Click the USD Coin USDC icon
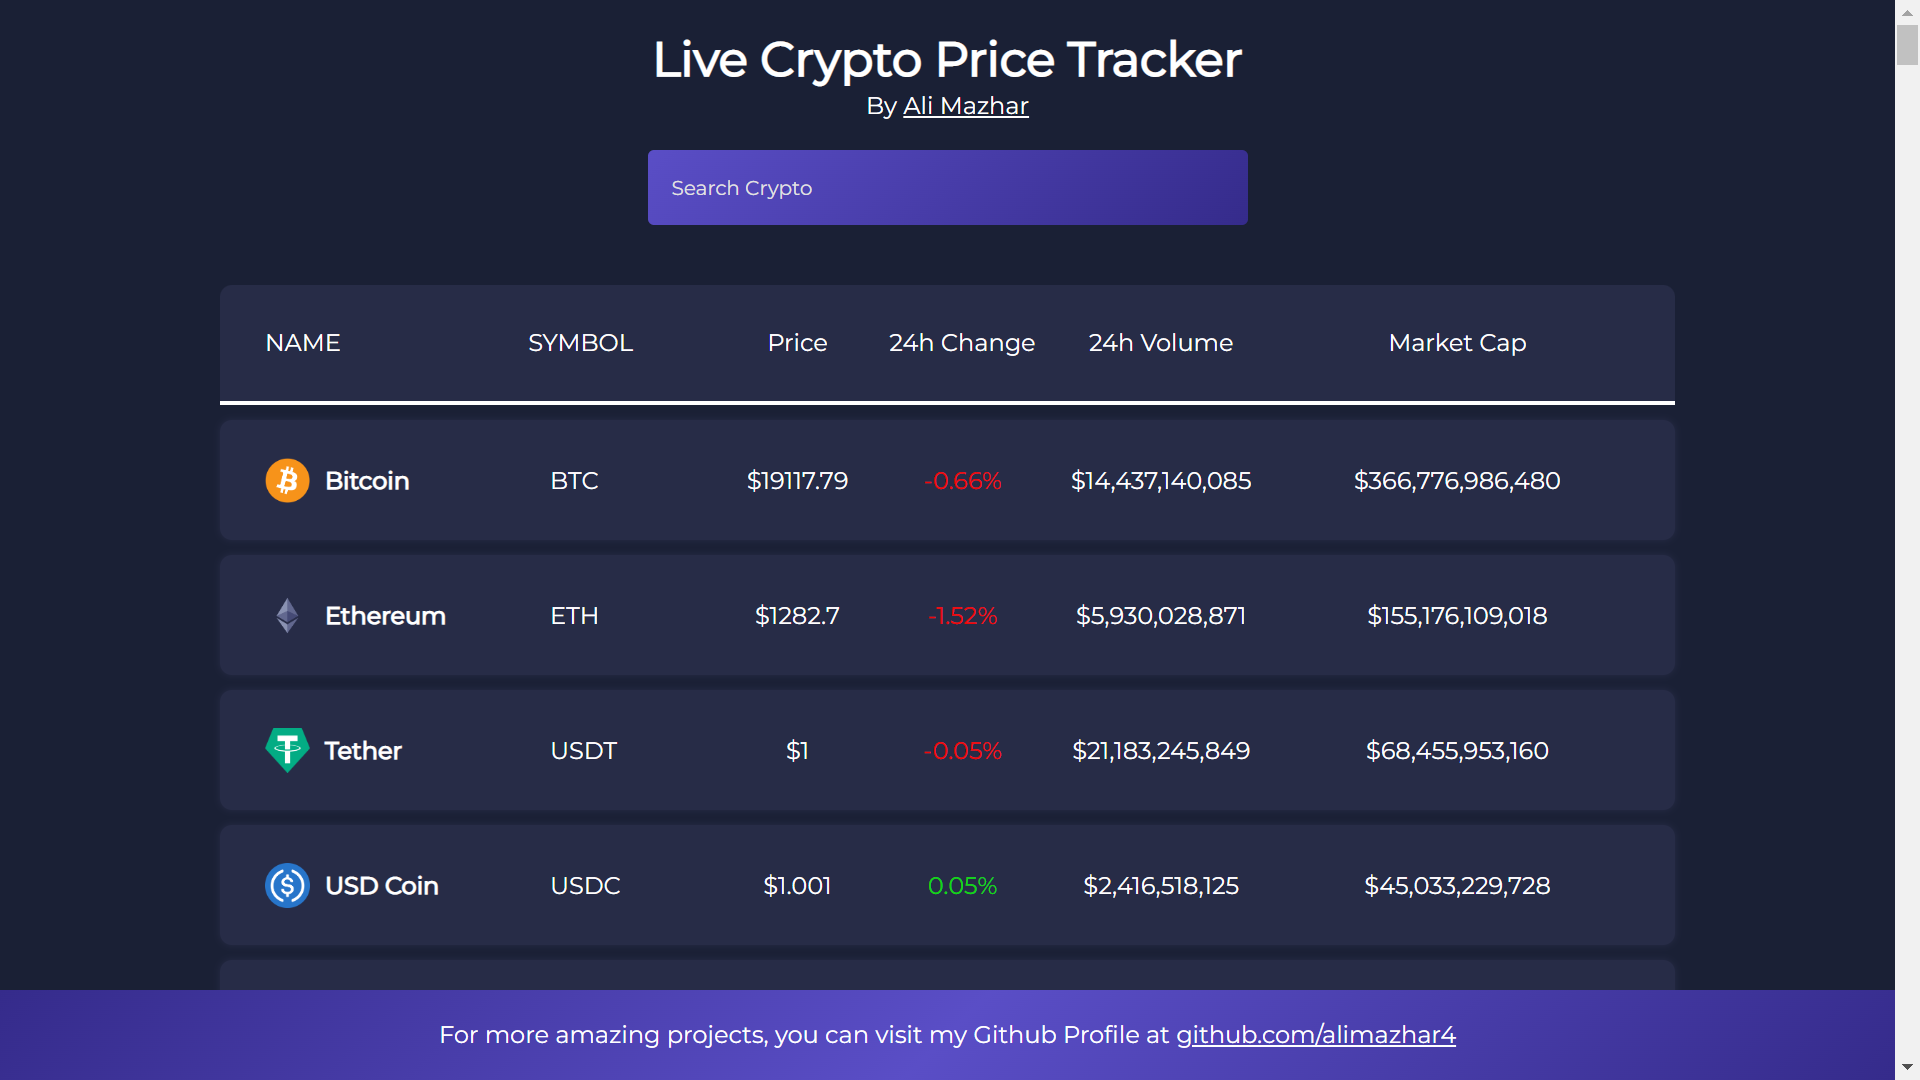Screen dimensions: 1920x1080 287,886
